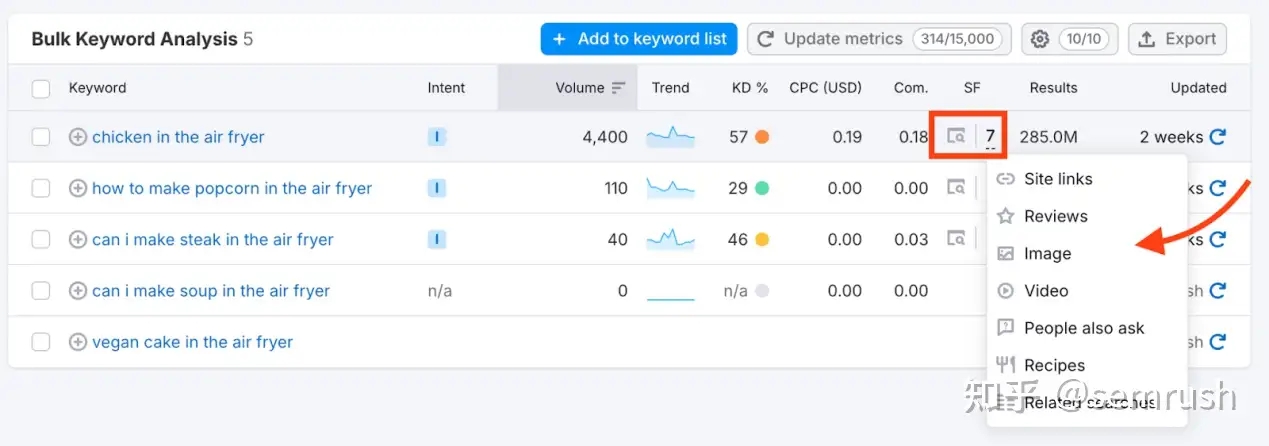Open 'how to make popcorn in the air fryer' keyword
This screenshot has width=1269, height=446.
(232, 188)
